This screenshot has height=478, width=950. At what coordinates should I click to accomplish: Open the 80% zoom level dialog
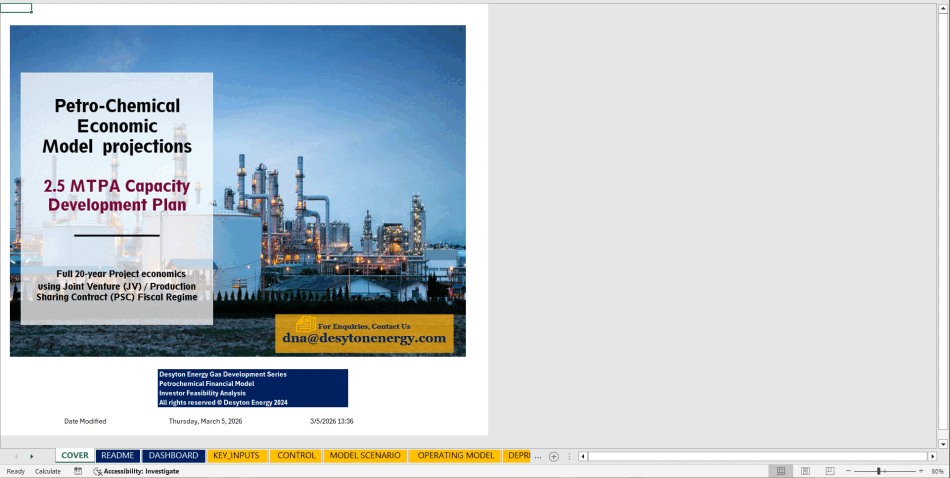point(937,471)
